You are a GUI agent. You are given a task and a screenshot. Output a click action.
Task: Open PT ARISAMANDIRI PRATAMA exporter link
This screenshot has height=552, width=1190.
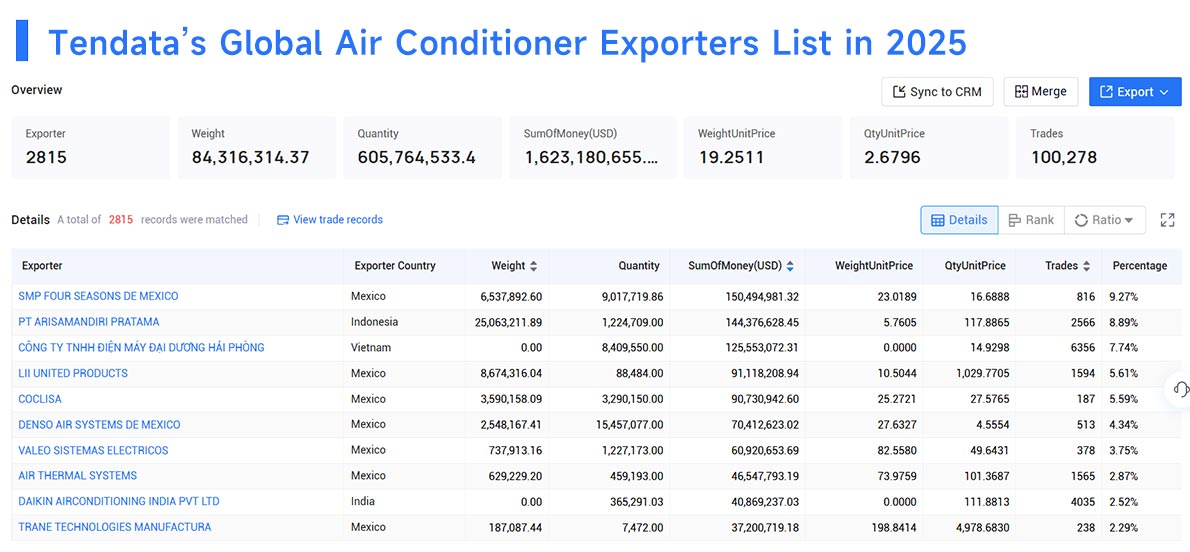89,322
